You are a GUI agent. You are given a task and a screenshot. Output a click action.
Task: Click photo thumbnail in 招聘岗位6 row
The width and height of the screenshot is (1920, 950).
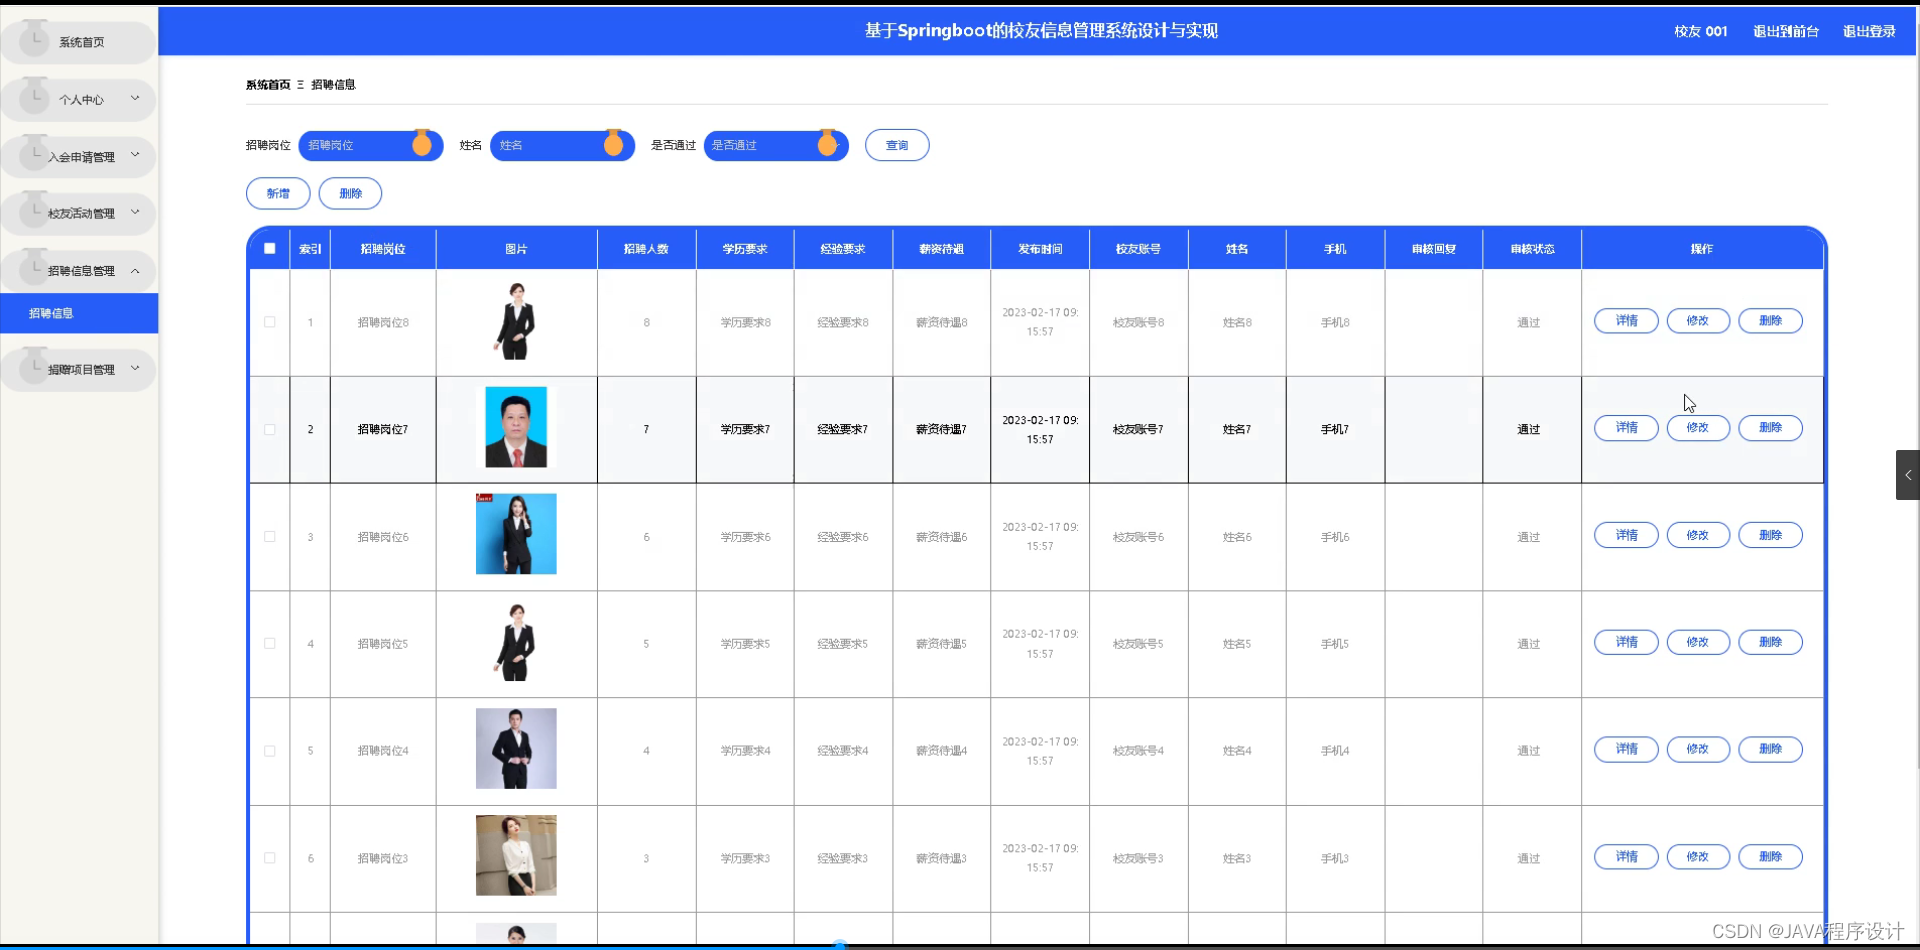(x=516, y=534)
